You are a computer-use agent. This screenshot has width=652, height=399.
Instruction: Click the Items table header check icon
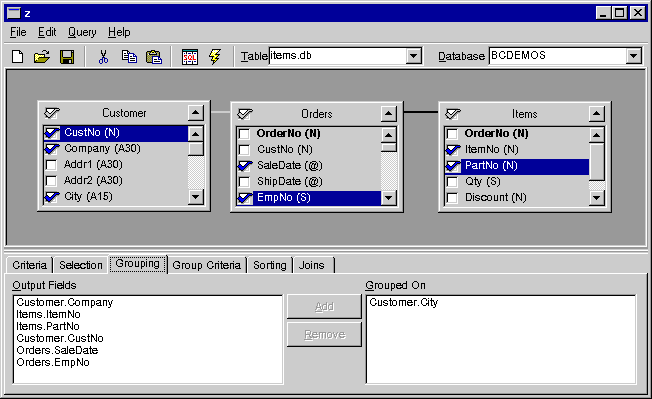point(453,113)
